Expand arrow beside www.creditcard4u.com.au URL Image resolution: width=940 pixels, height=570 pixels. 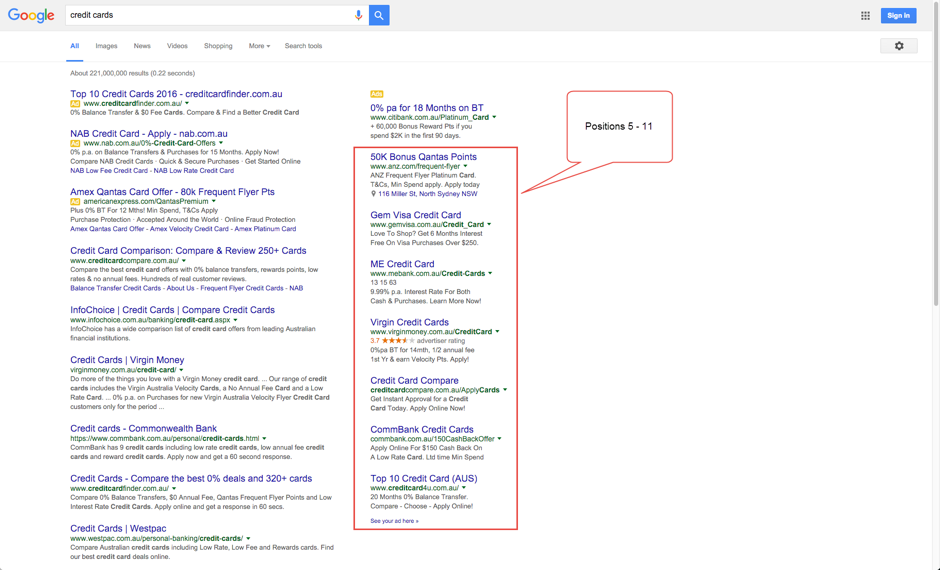coord(464,488)
